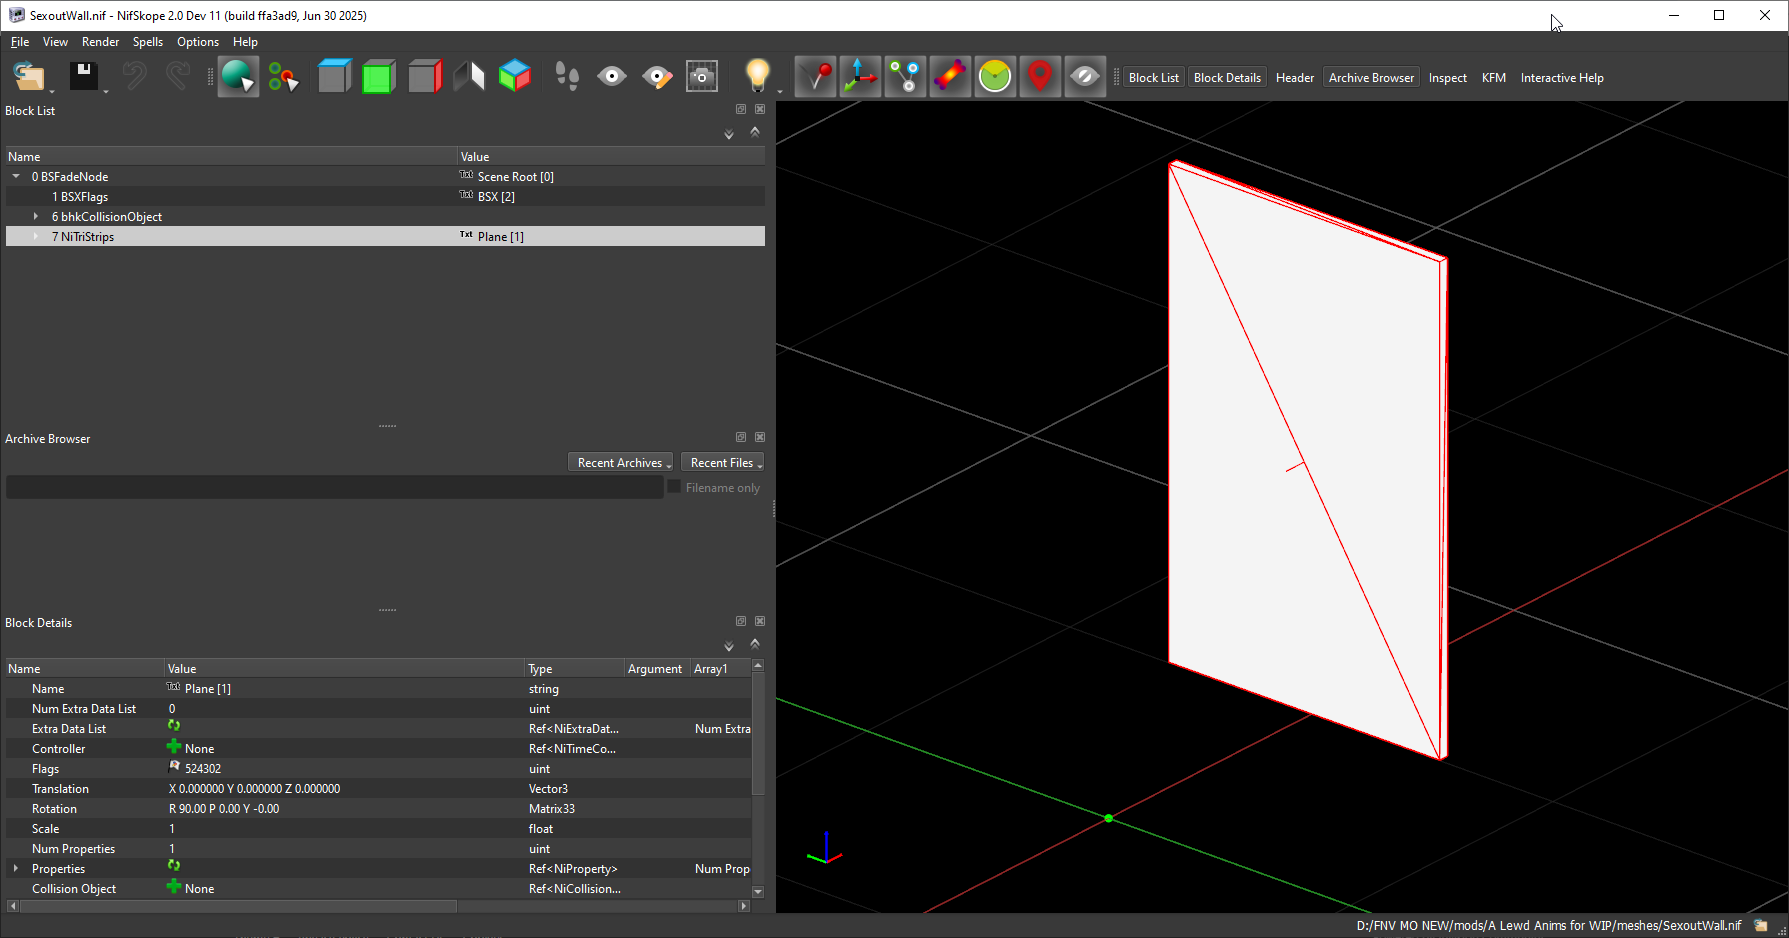Click the Archive Browser filter input field
This screenshot has height=938, width=1789.
click(335, 487)
